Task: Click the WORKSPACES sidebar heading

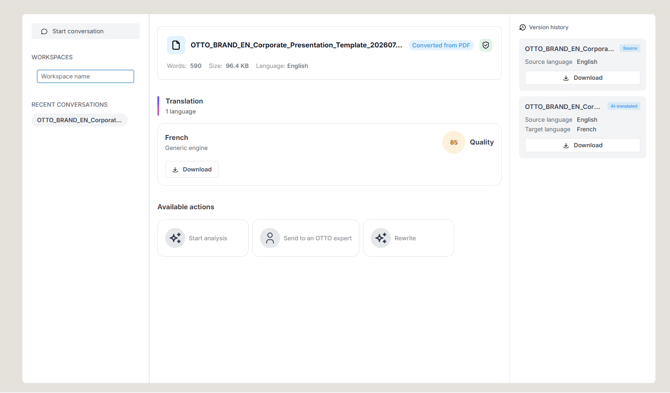Action: [x=52, y=57]
